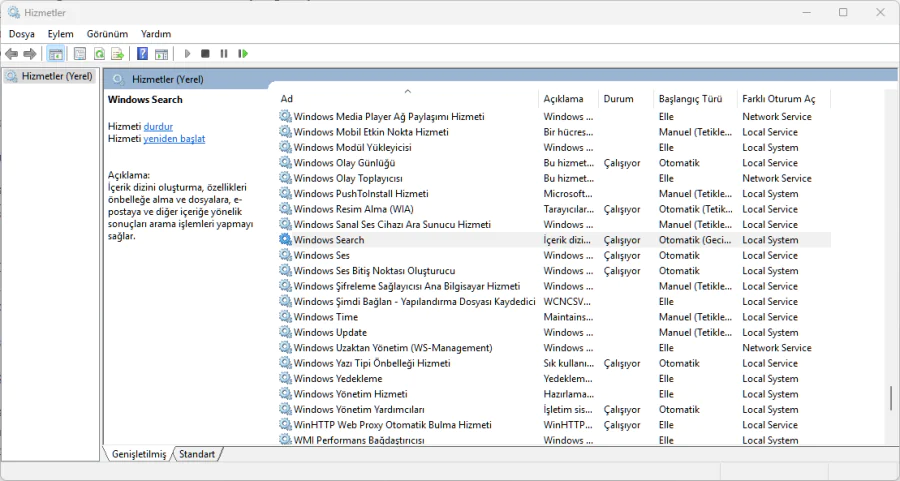900x481 pixels.
Task: Click Otomatik (Geci... cell of Windows Search
Action: tap(695, 240)
